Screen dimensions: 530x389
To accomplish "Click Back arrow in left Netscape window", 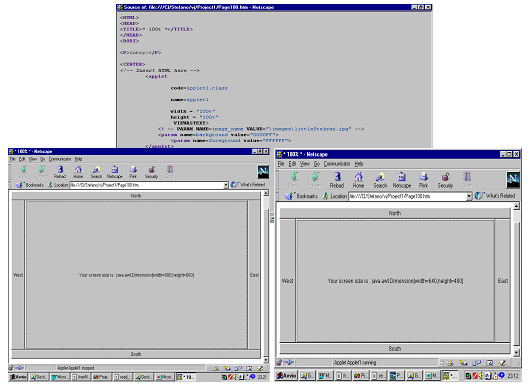I will (23, 172).
